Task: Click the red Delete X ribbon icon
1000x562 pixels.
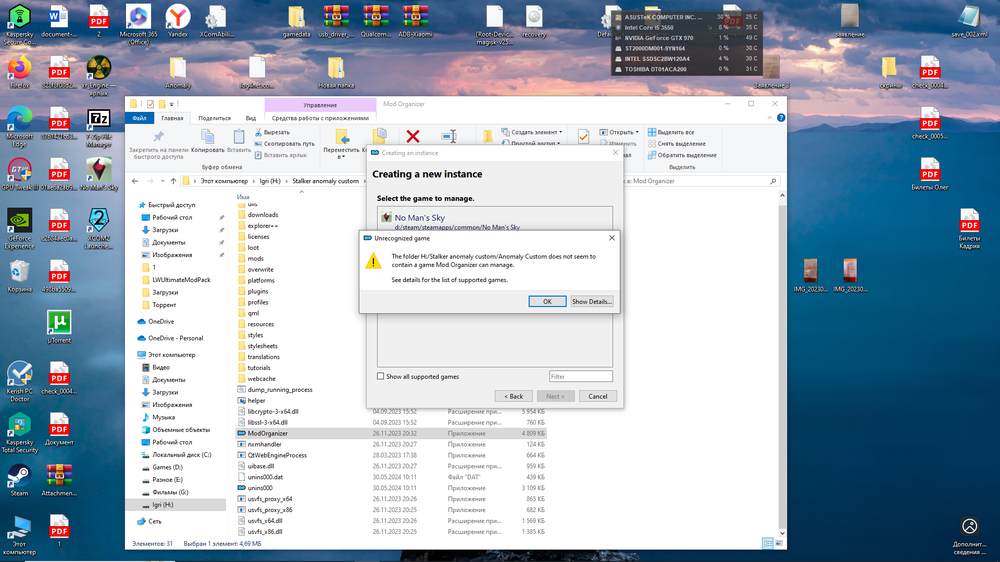Action: [x=412, y=137]
